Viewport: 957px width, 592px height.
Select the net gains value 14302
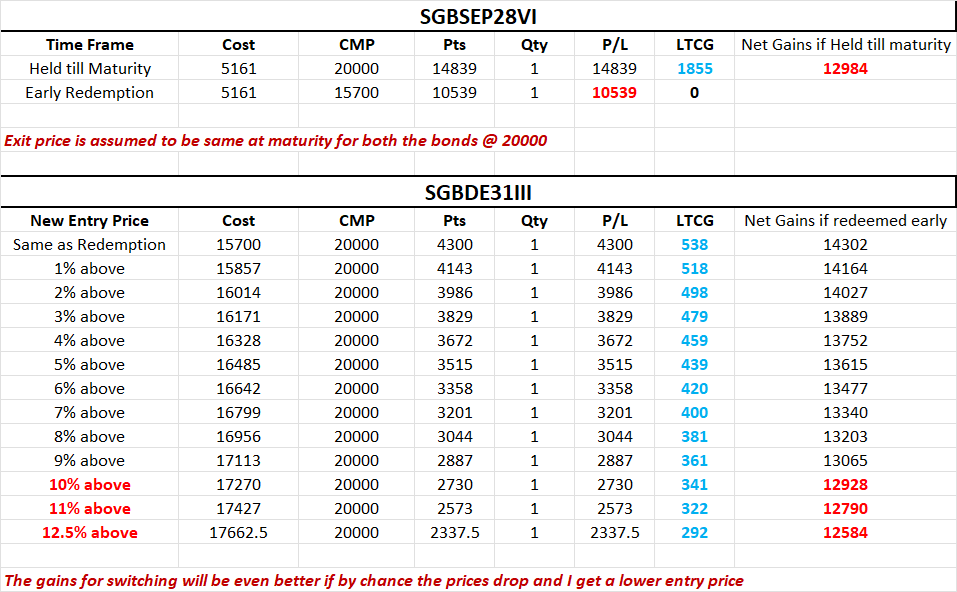pos(845,245)
